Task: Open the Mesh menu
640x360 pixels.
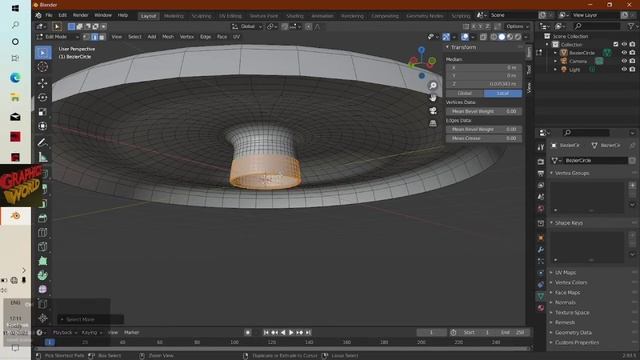Action: tap(168, 37)
